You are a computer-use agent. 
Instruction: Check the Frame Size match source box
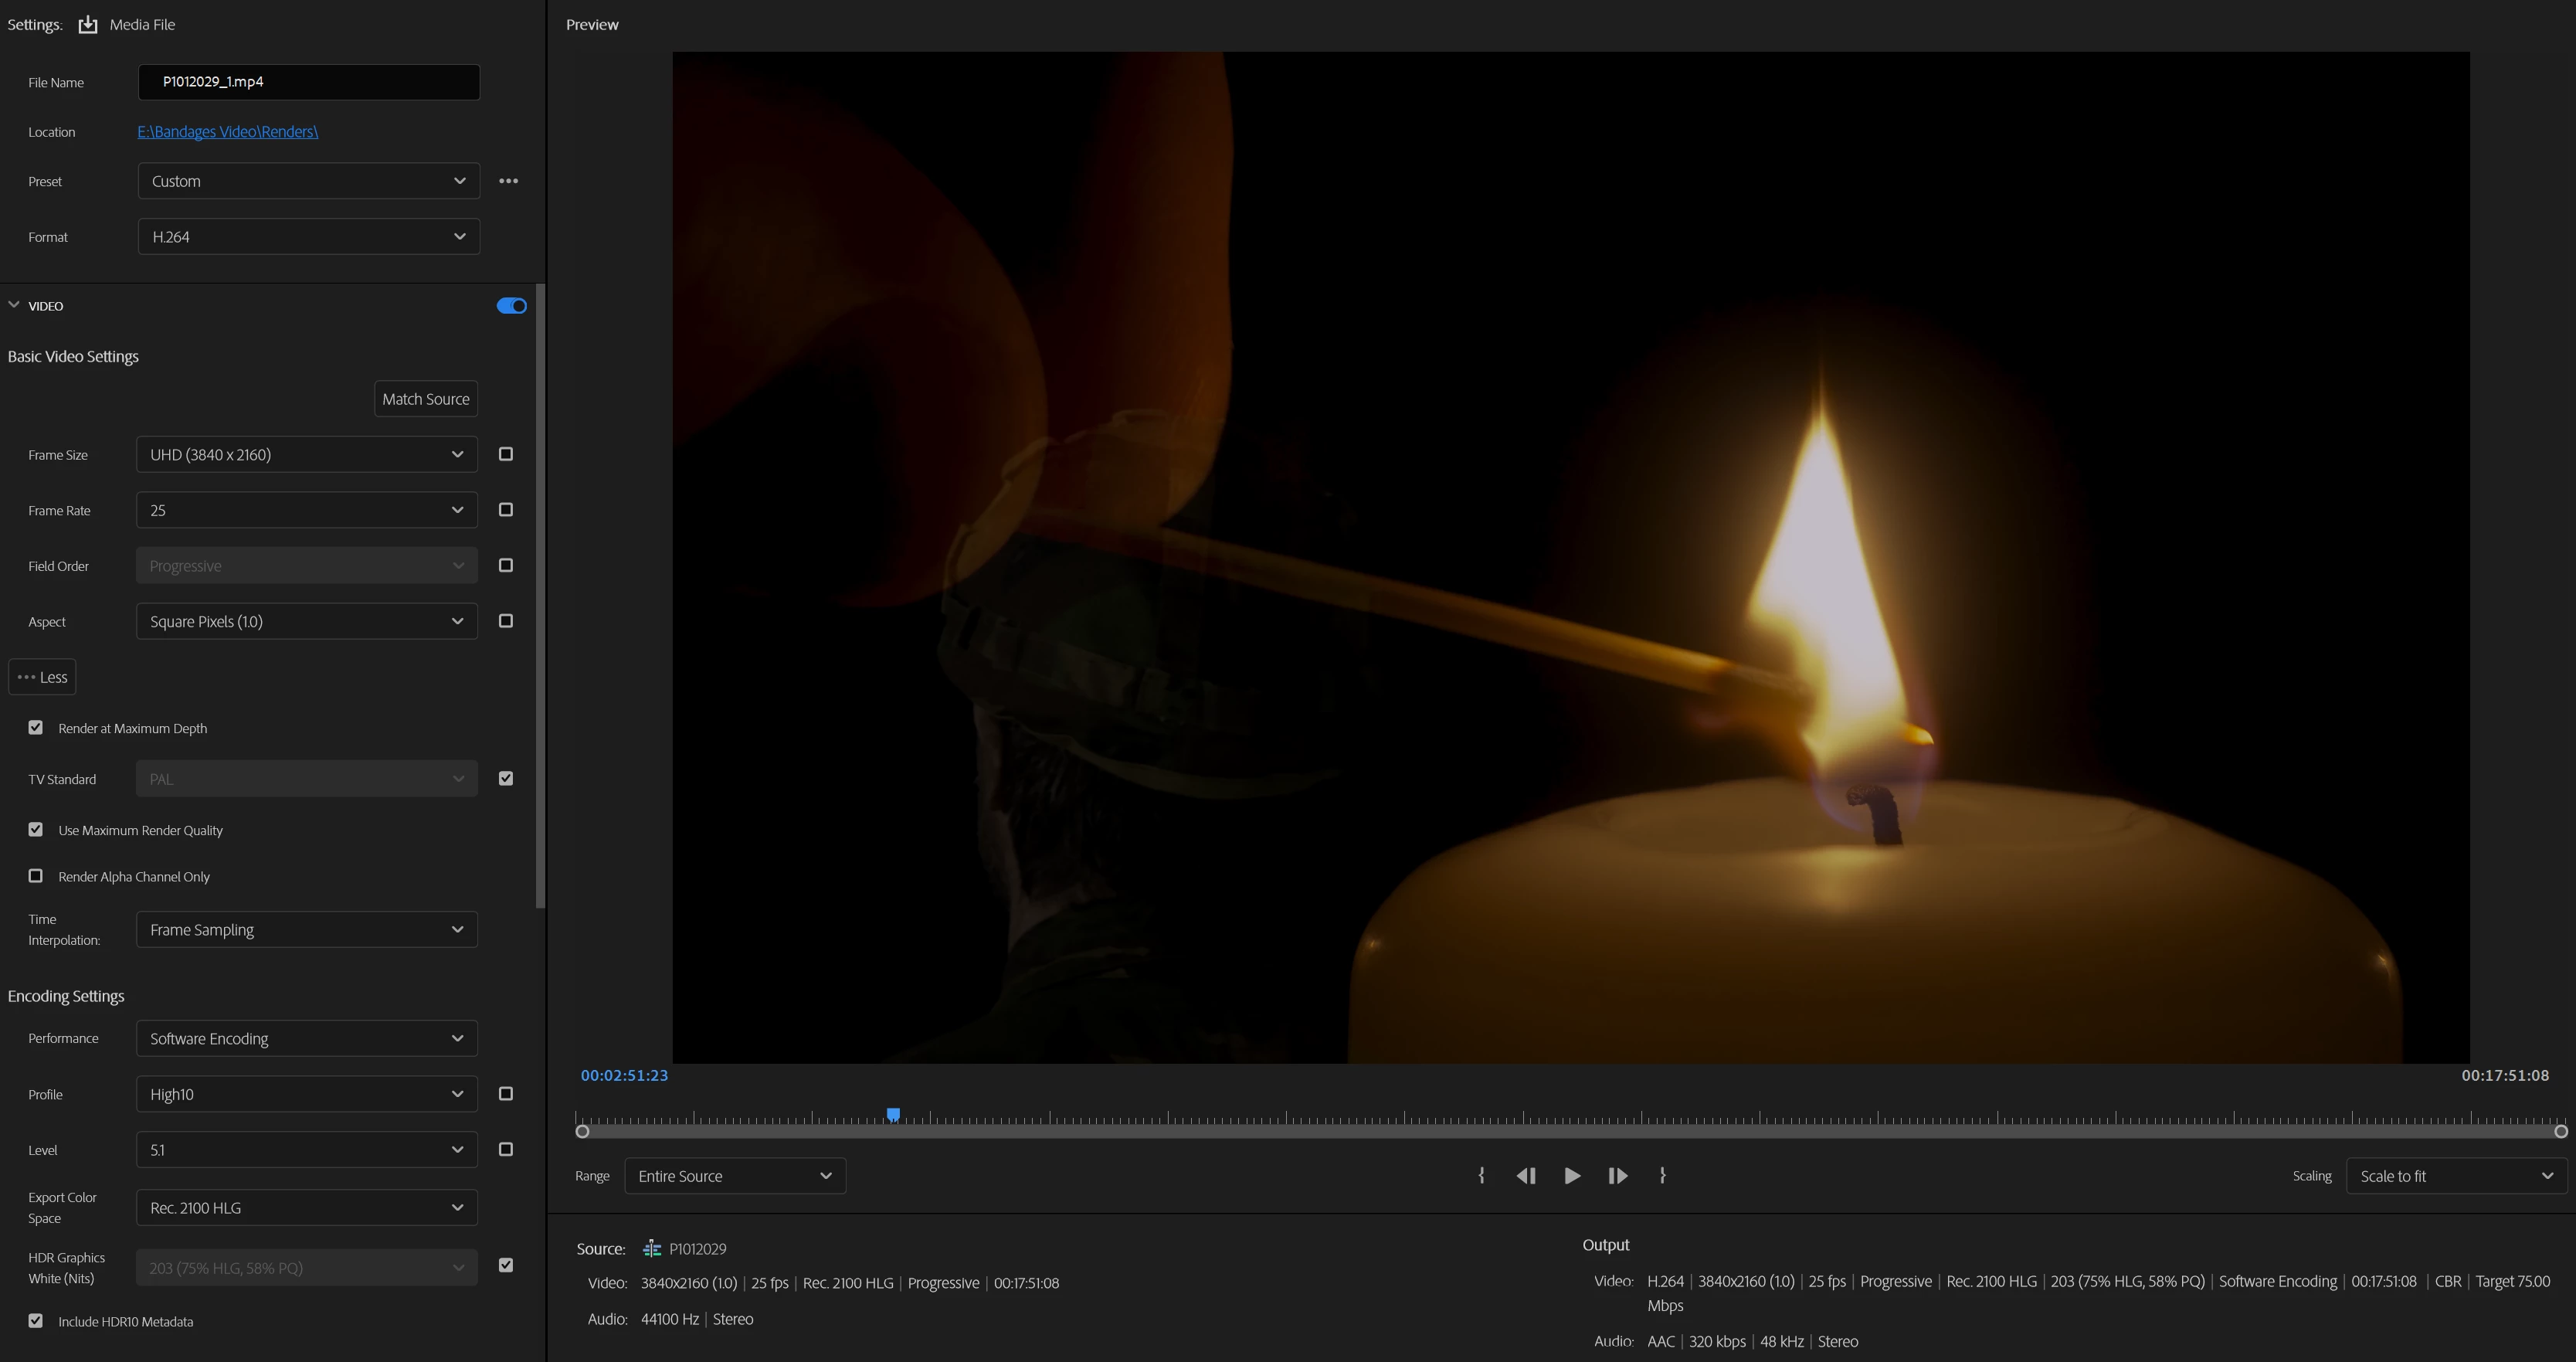pyautogui.click(x=506, y=454)
